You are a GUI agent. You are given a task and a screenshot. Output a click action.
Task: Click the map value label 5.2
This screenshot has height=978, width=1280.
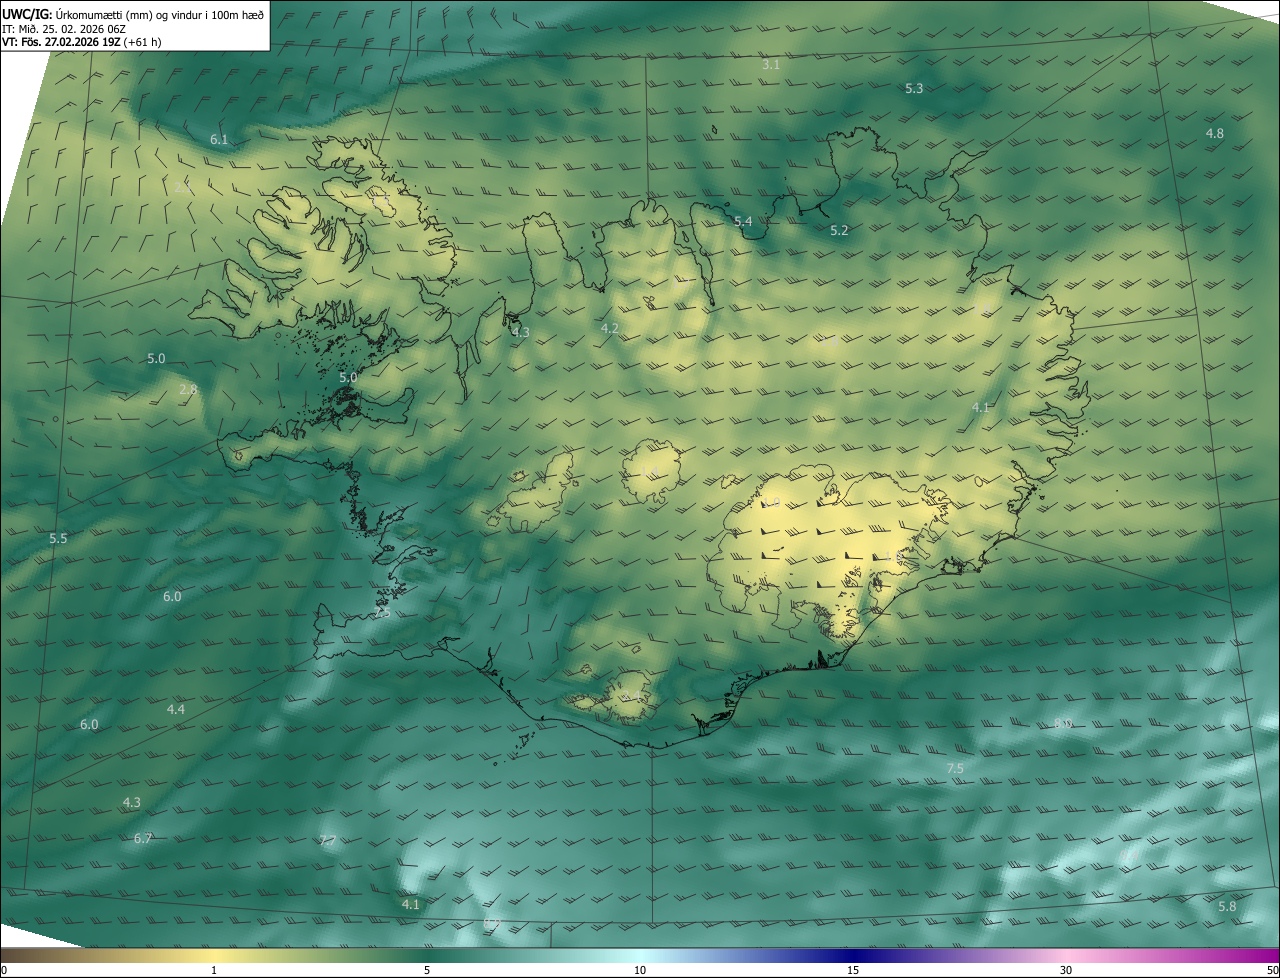pyautogui.click(x=839, y=230)
